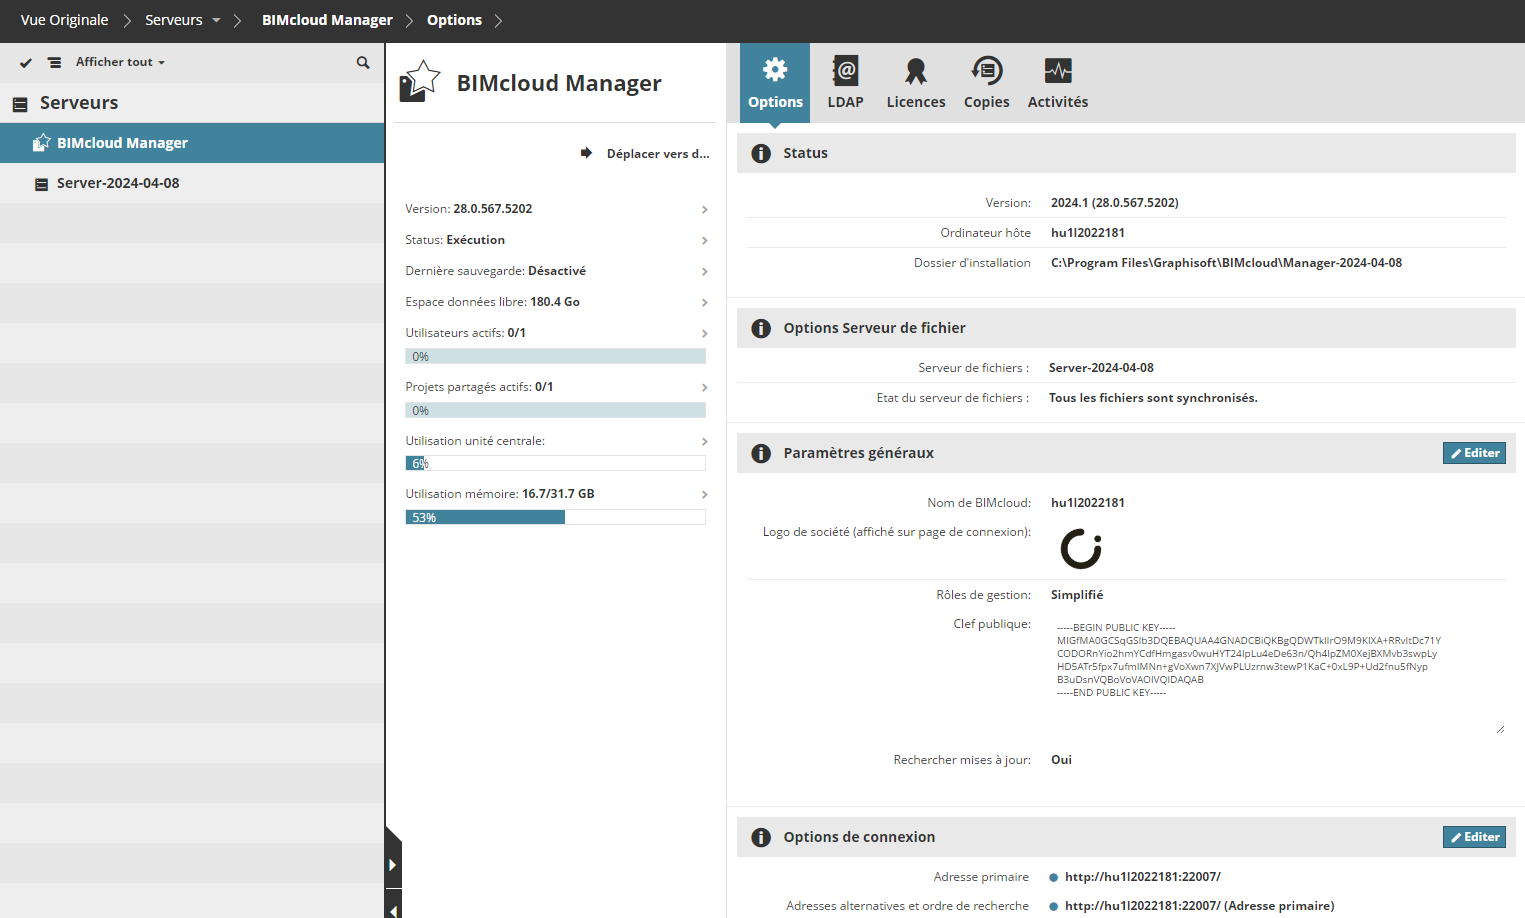Click the Projets partagés actifs 0% progress bar
This screenshot has height=918, width=1525.
coord(555,410)
